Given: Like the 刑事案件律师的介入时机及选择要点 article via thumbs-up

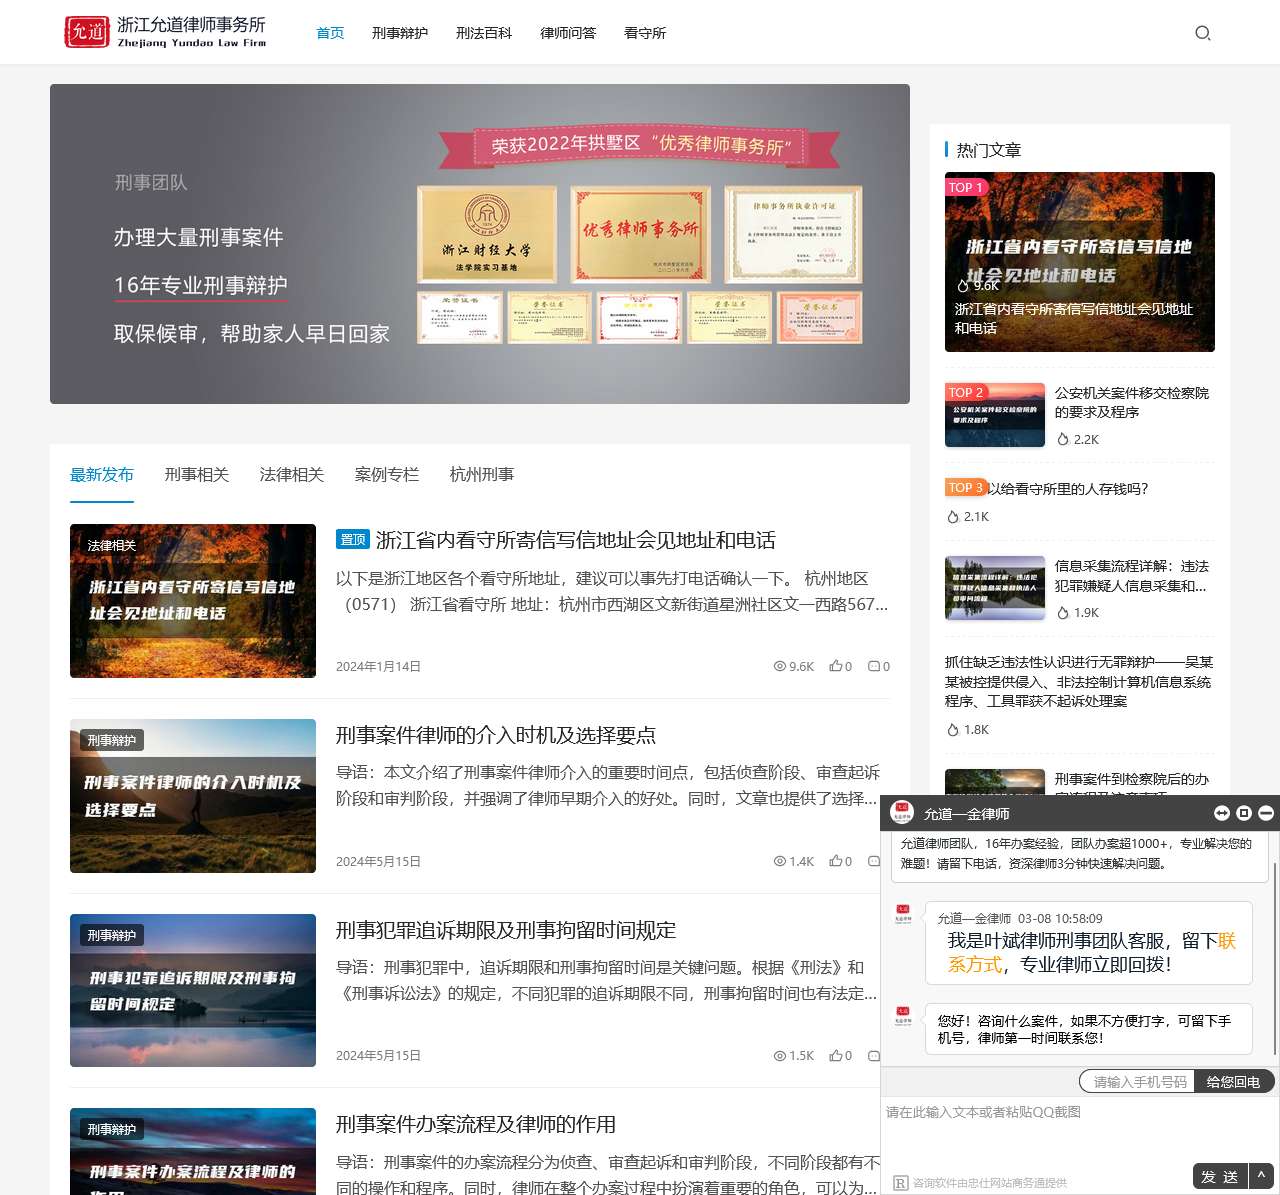Looking at the screenshot, I should [x=835, y=861].
